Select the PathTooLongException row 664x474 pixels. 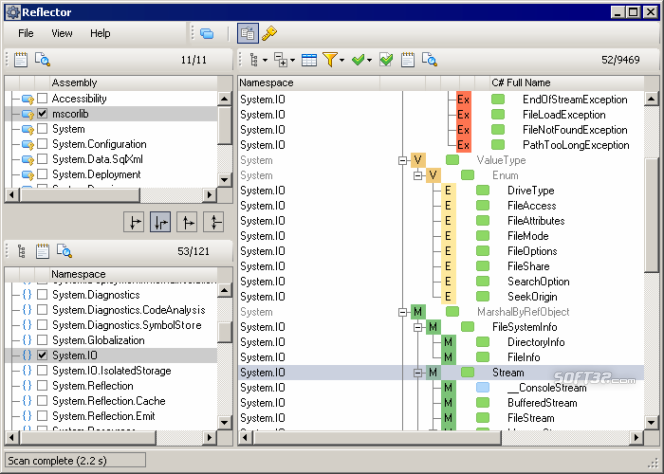441,145
